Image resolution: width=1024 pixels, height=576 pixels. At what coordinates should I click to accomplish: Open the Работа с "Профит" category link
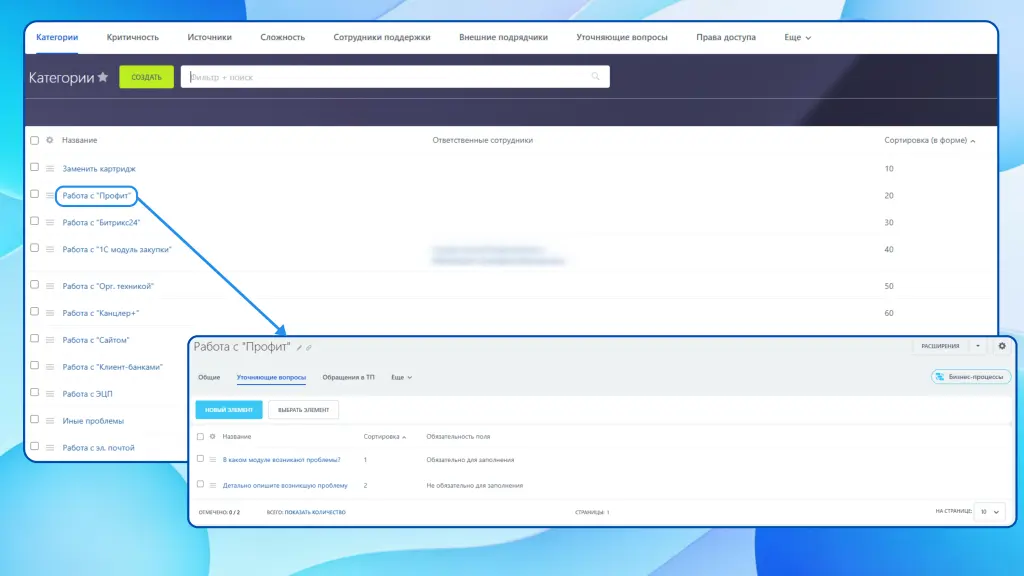pyautogui.click(x=96, y=195)
